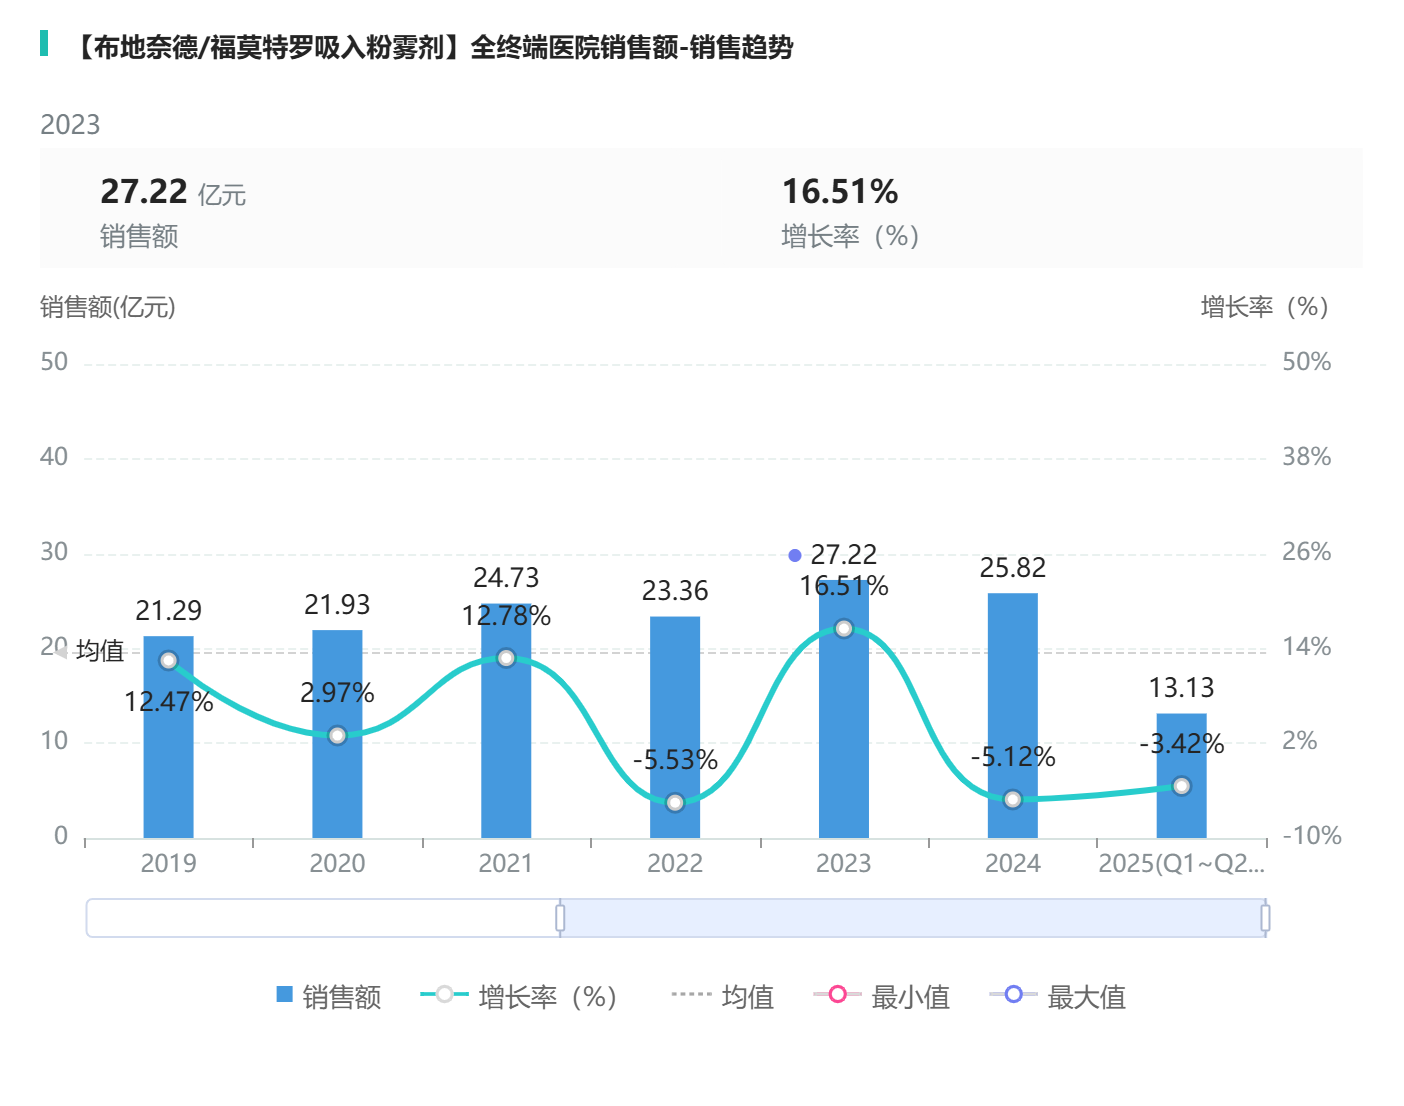Viewport: 1404px width, 1106px height.
Task: Click the 均值 average line arrow marker
Action: coord(62,652)
